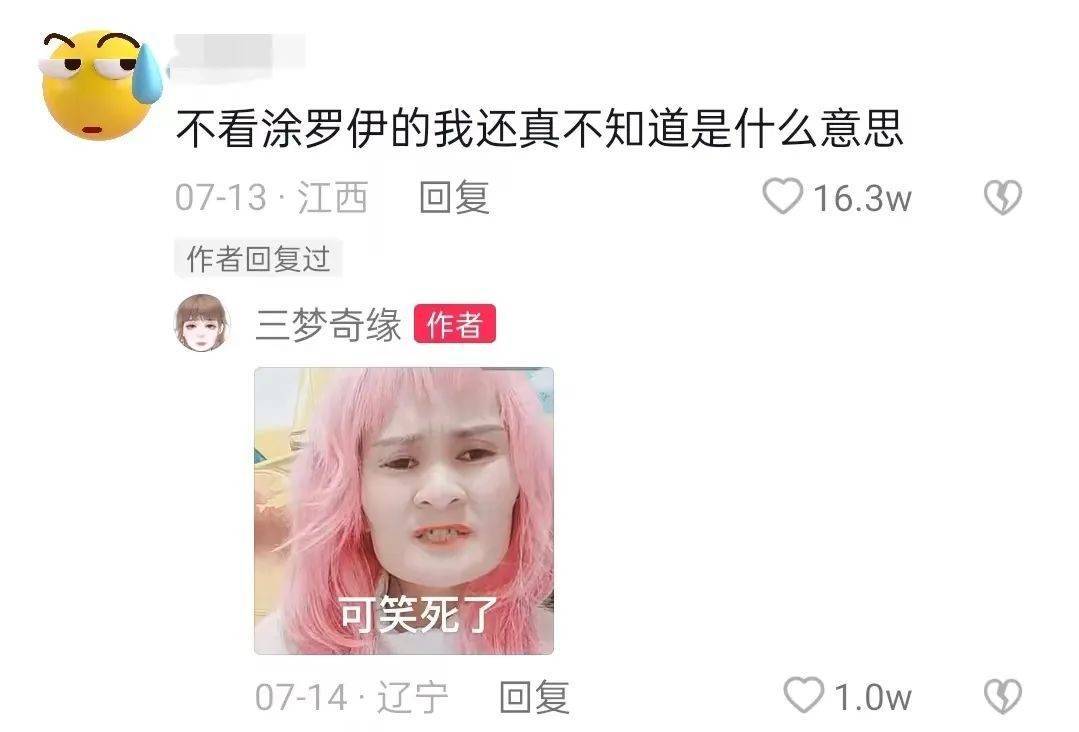Click the 辽宁 location label
This screenshot has width=1079, height=732.
coord(413,697)
